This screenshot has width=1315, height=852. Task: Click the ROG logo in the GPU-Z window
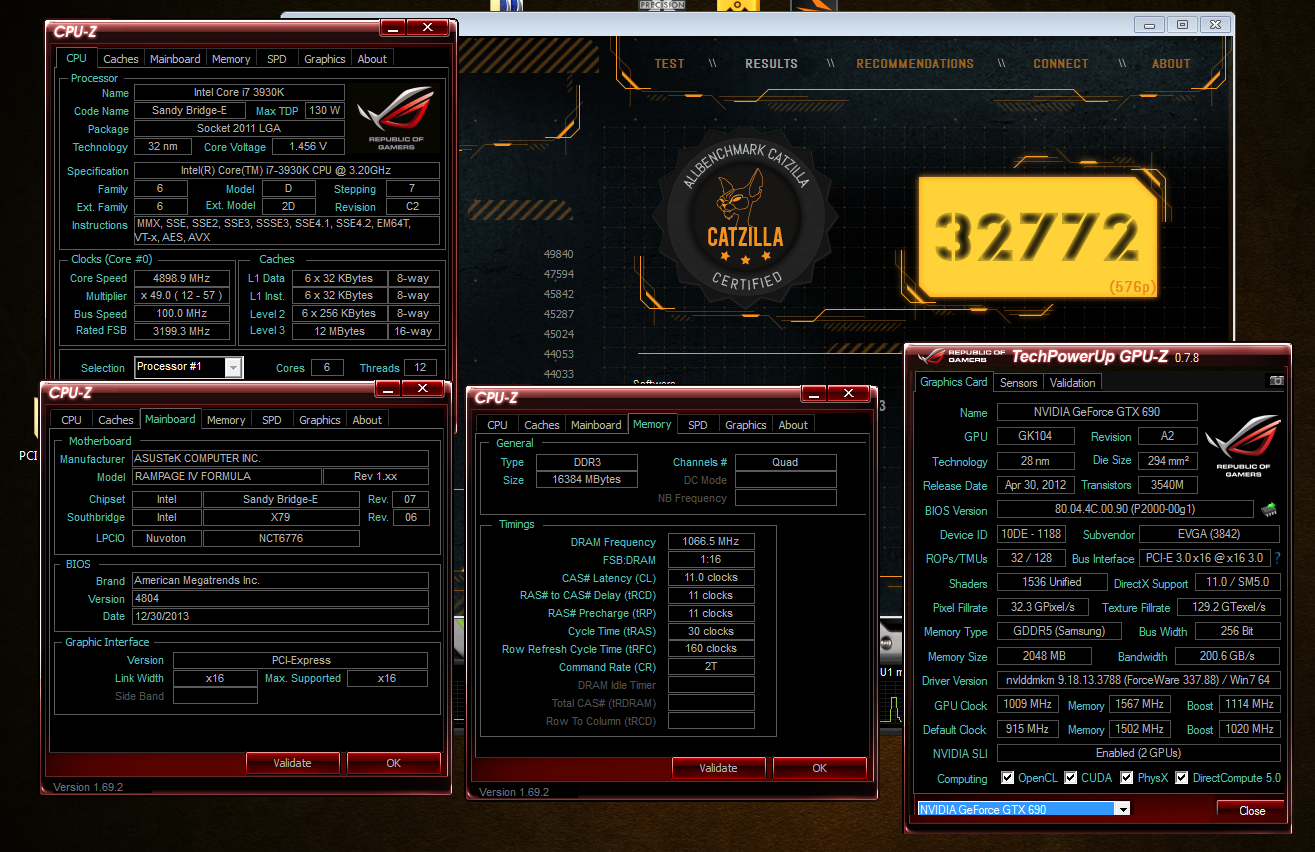pyautogui.click(x=1242, y=446)
